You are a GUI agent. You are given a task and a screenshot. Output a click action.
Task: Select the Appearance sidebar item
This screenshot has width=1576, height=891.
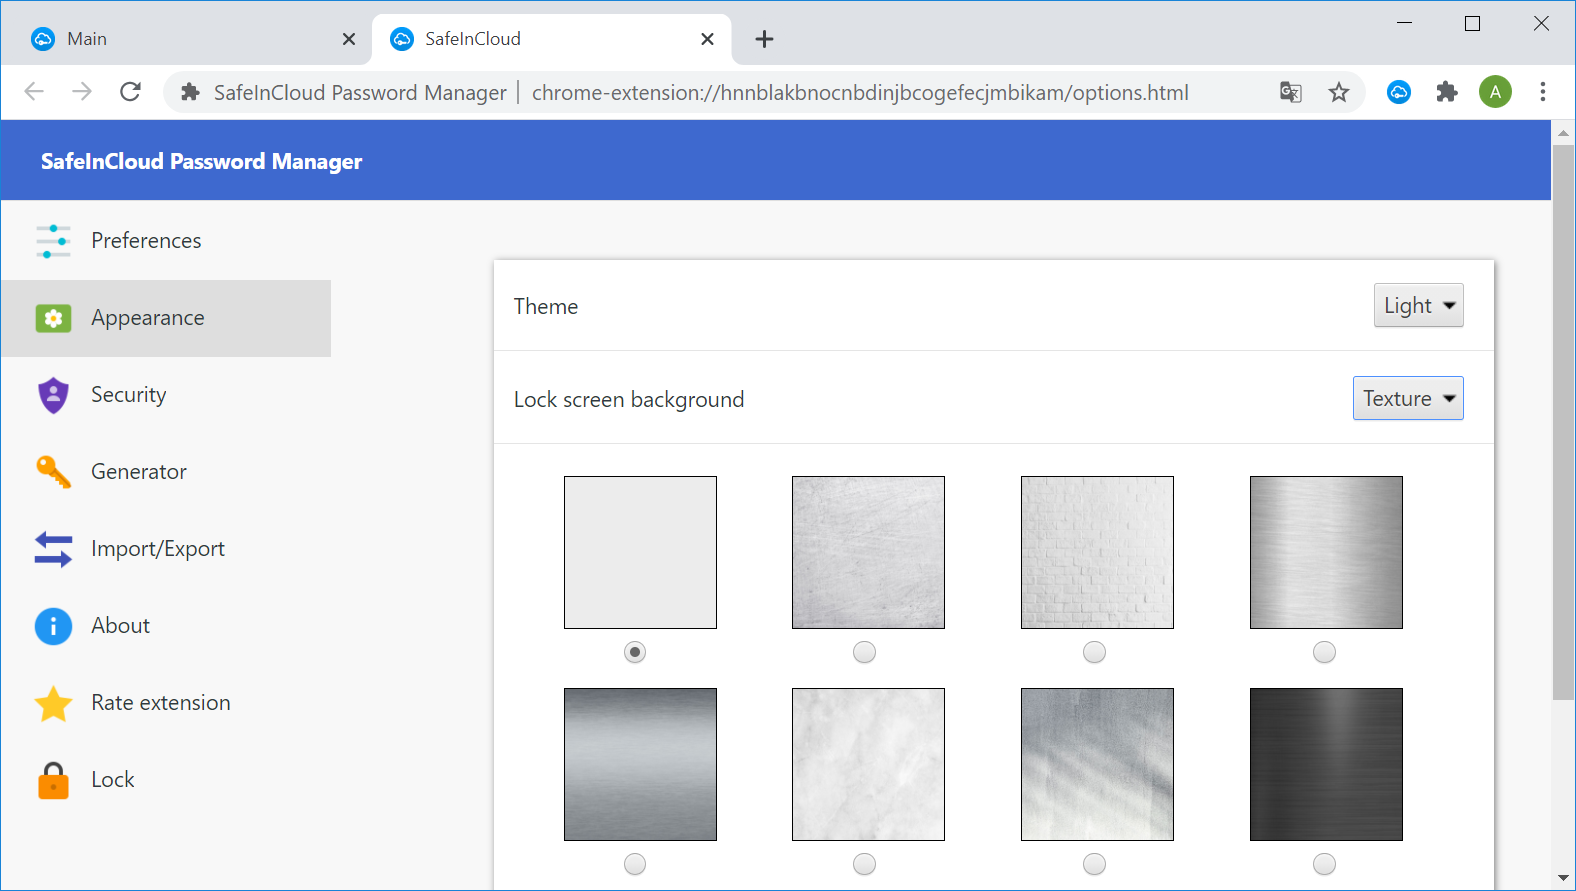(x=166, y=318)
